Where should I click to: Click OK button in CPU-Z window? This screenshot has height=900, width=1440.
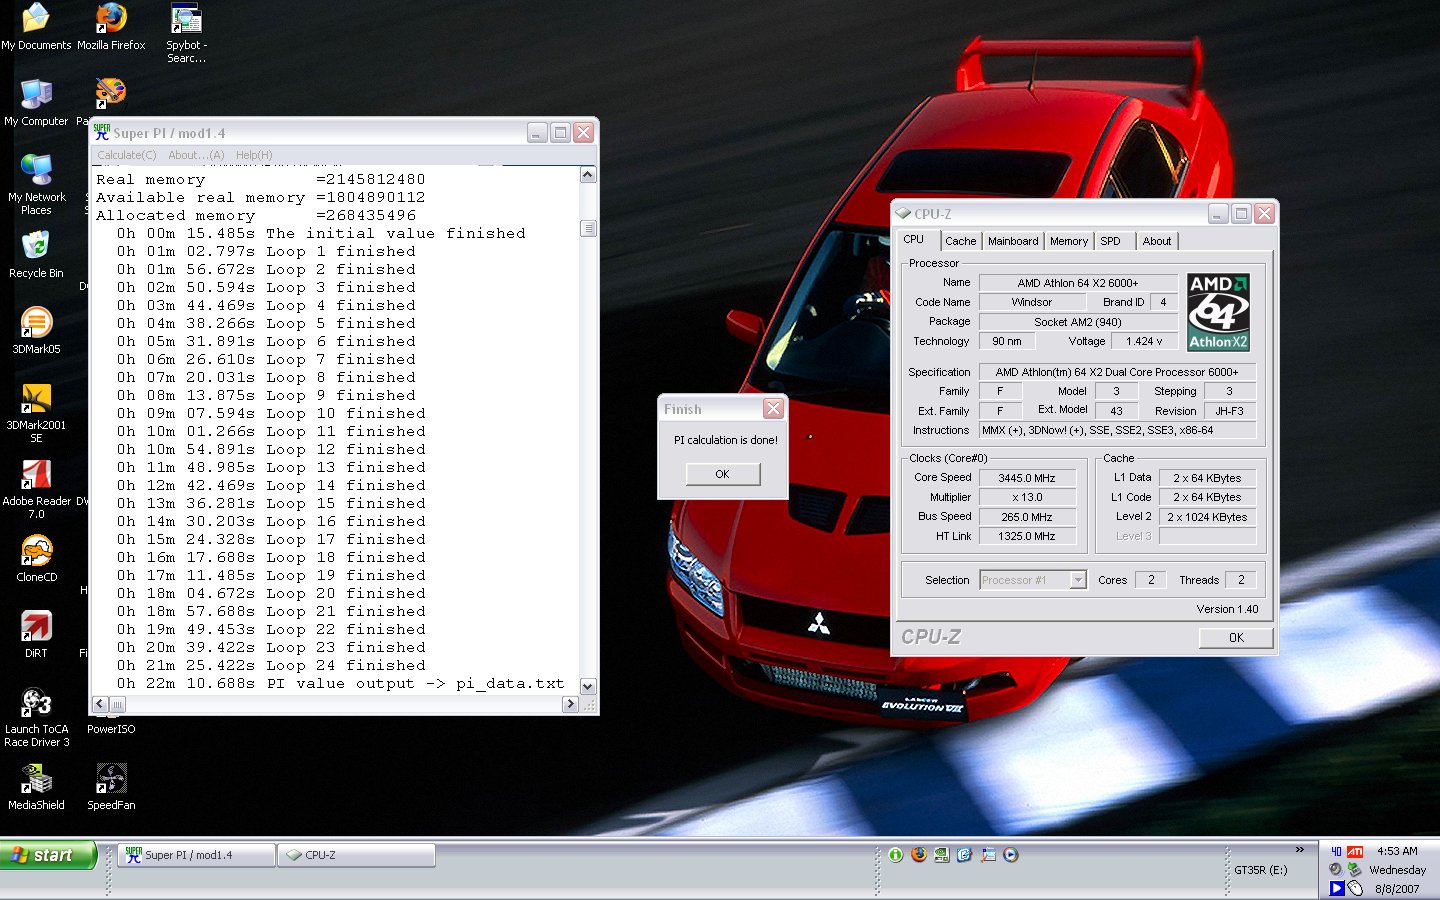pos(1236,638)
